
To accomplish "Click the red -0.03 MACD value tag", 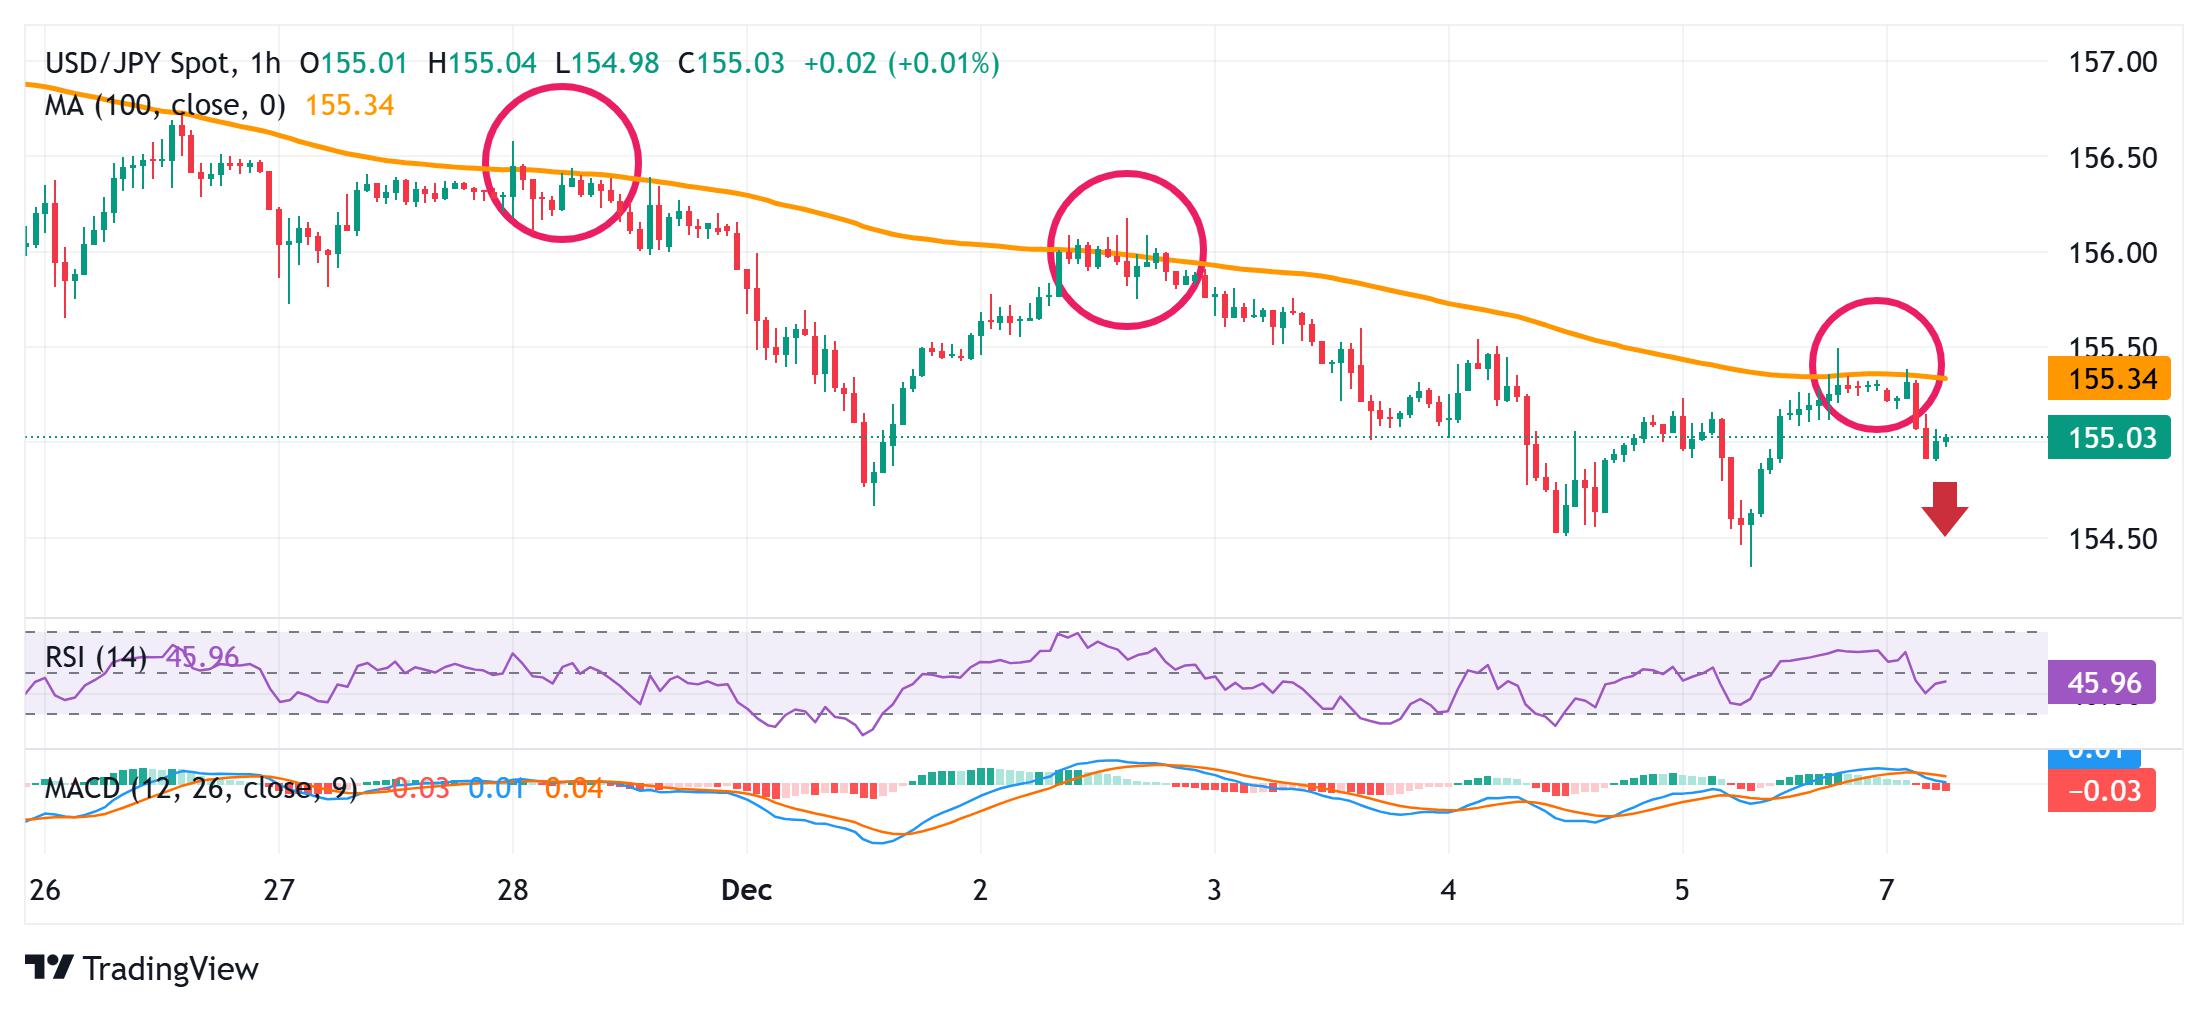I will (2100, 791).
